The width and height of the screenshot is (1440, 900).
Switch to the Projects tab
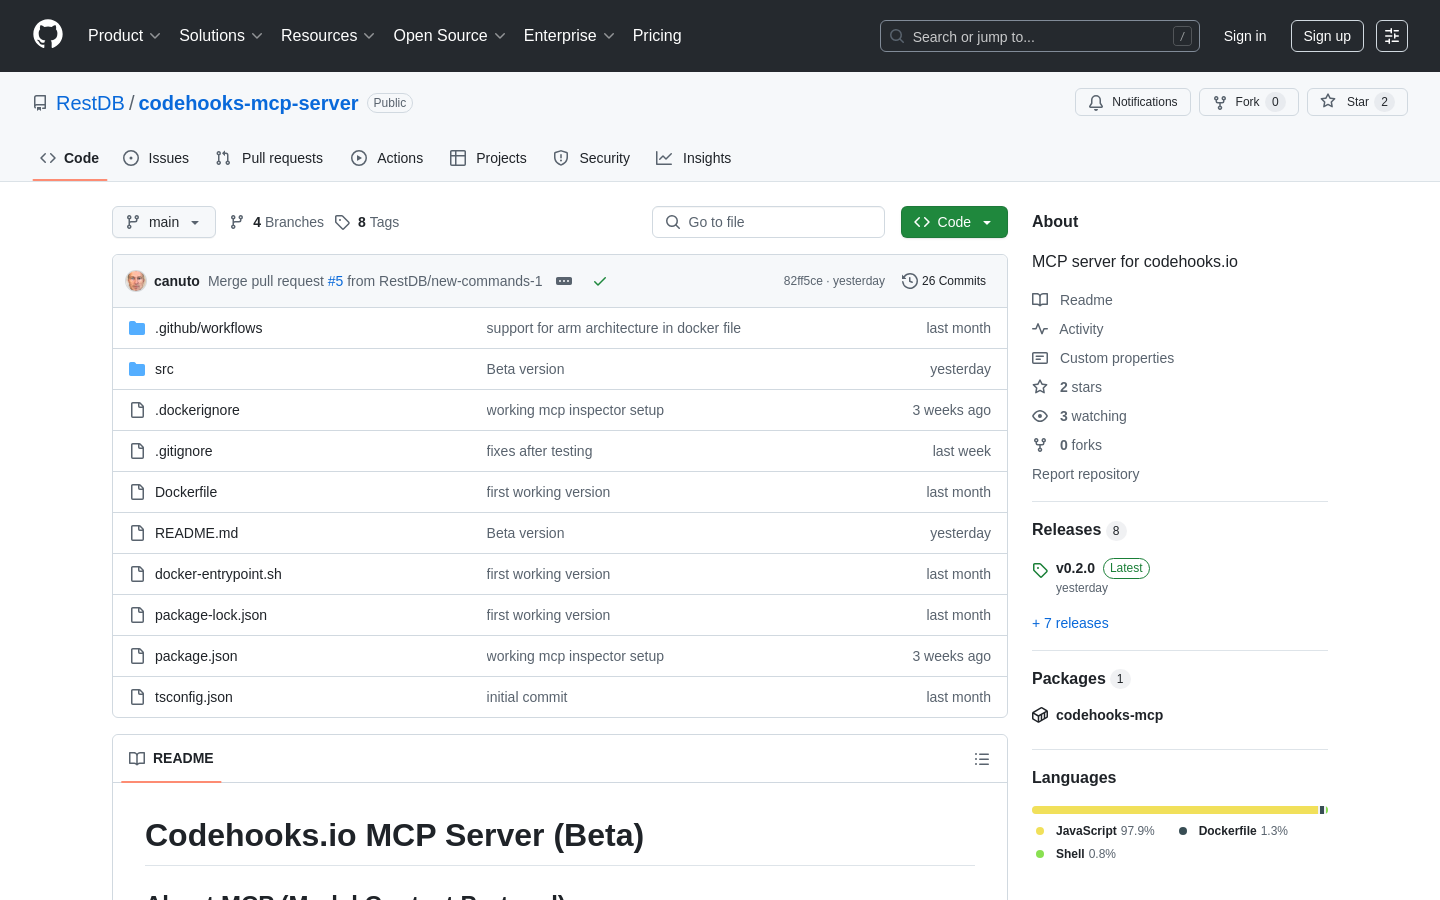tap(488, 158)
